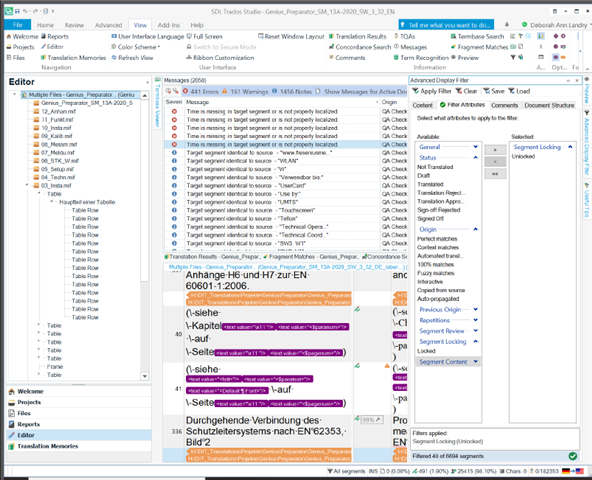Click Clear filter in Advanced Display Filter
This screenshot has width=592, height=480.
click(x=466, y=91)
